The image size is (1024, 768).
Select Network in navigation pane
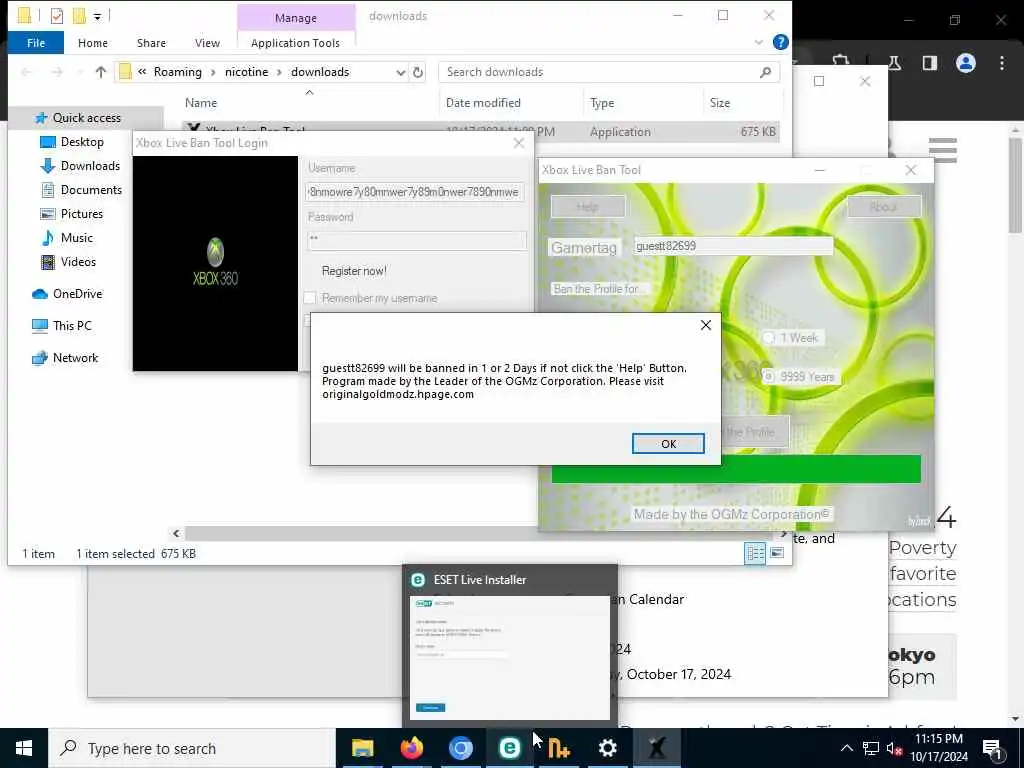pyautogui.click(x=75, y=358)
